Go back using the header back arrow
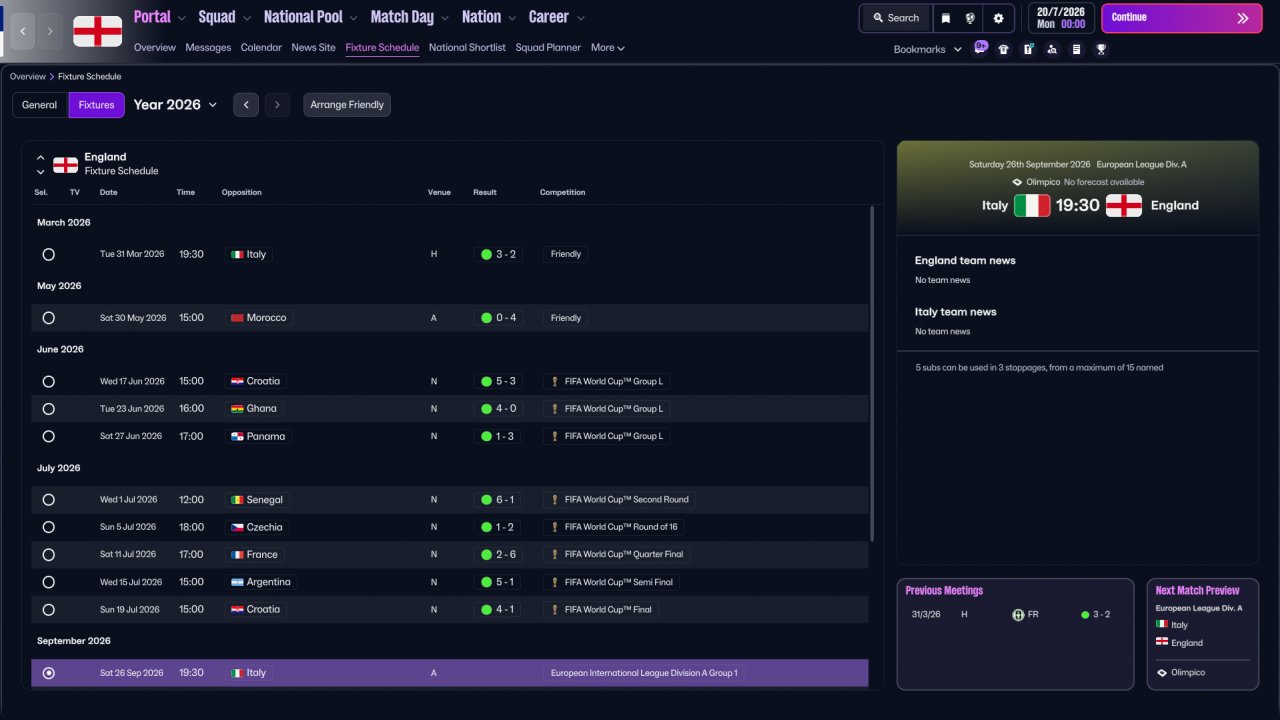1280x720 pixels. (23, 31)
